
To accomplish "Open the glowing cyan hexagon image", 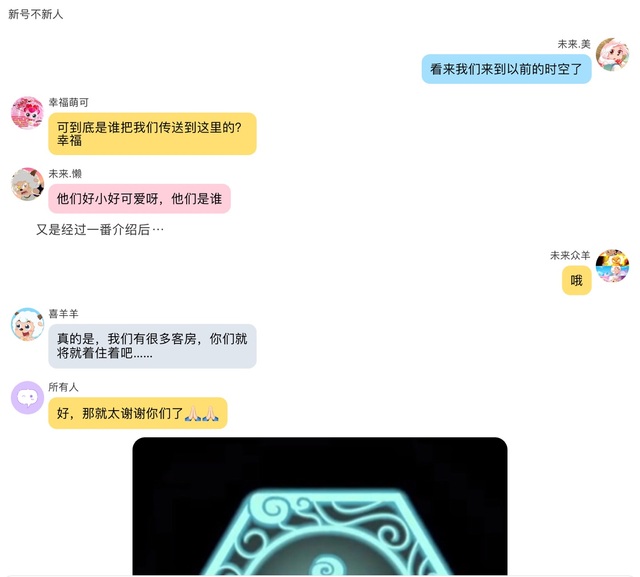I will (x=320, y=506).
